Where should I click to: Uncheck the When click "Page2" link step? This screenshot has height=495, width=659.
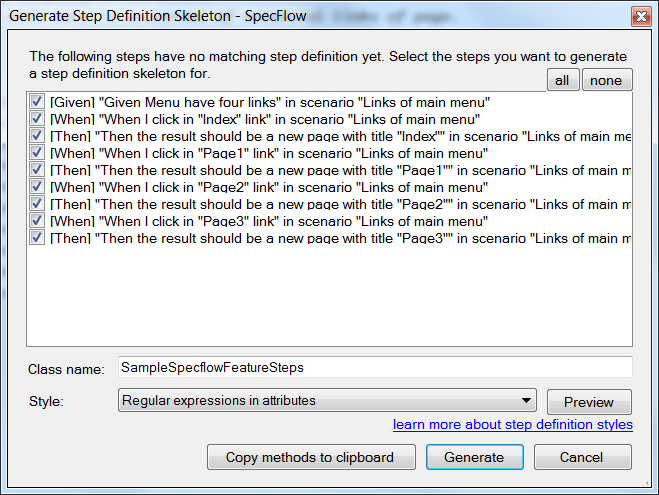(37, 187)
